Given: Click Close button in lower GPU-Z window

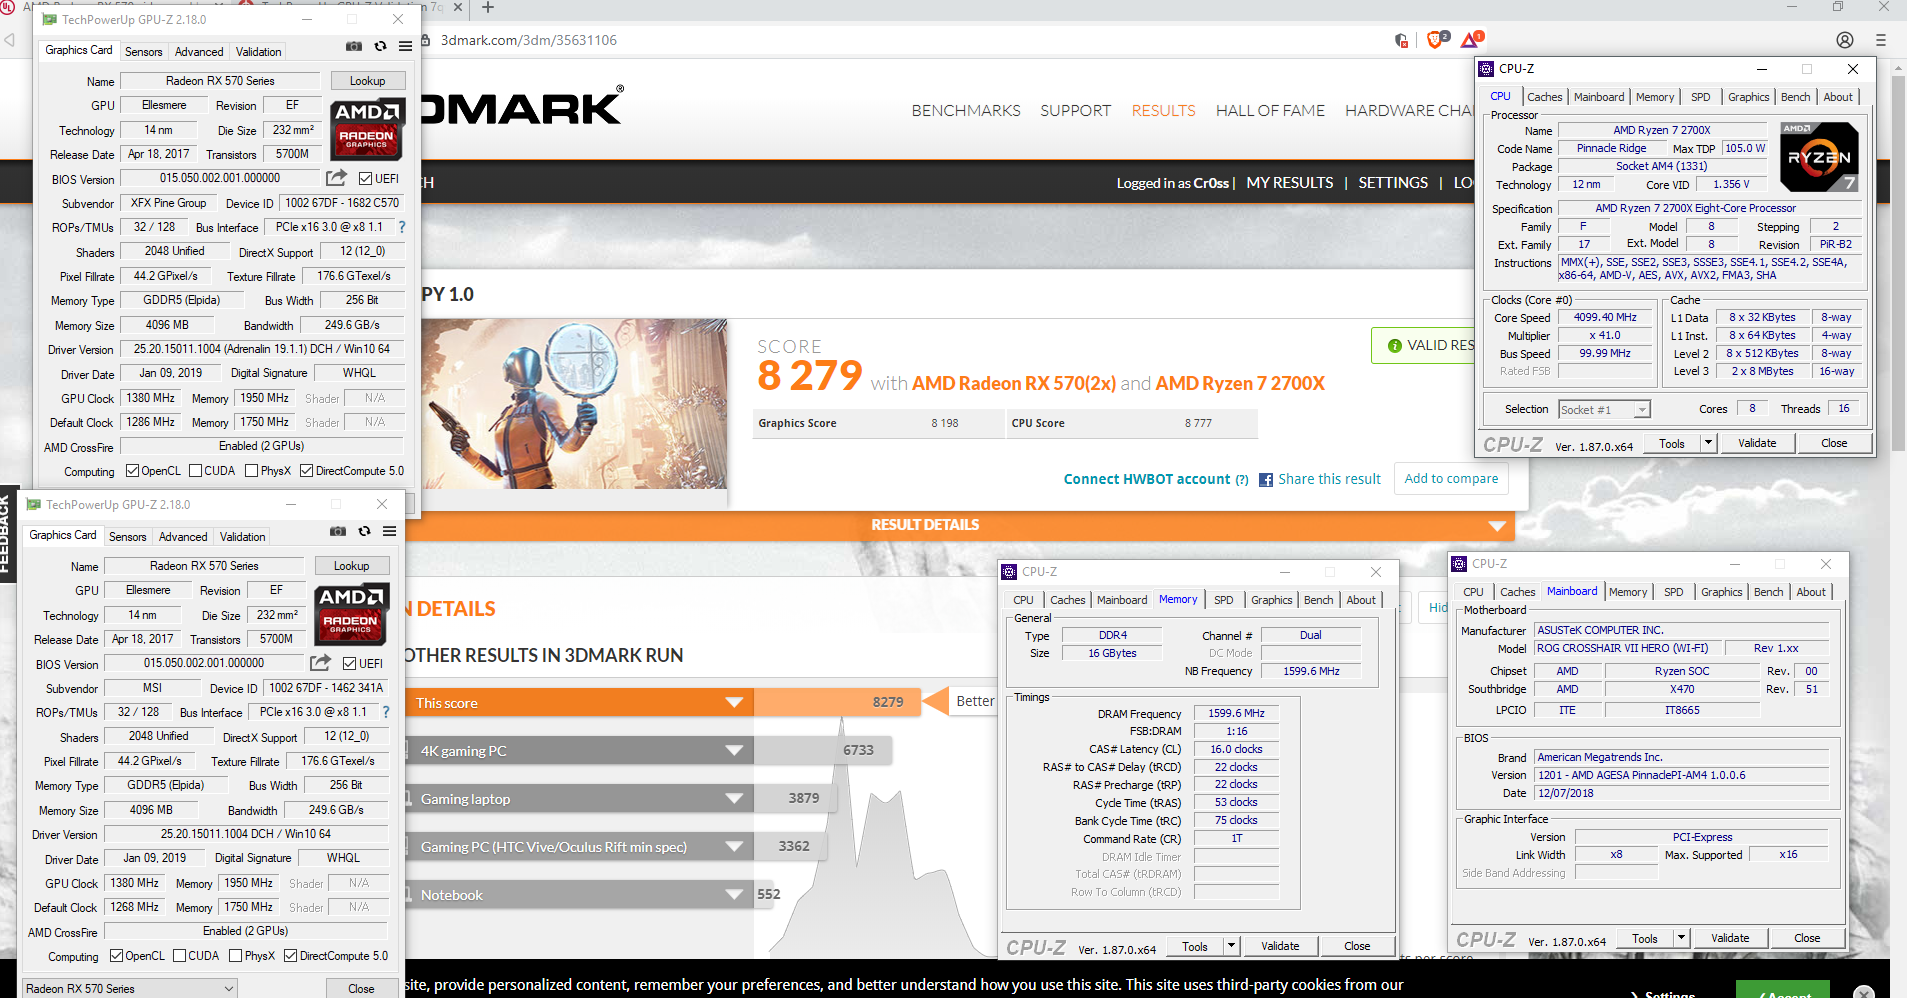Looking at the screenshot, I should 361,988.
